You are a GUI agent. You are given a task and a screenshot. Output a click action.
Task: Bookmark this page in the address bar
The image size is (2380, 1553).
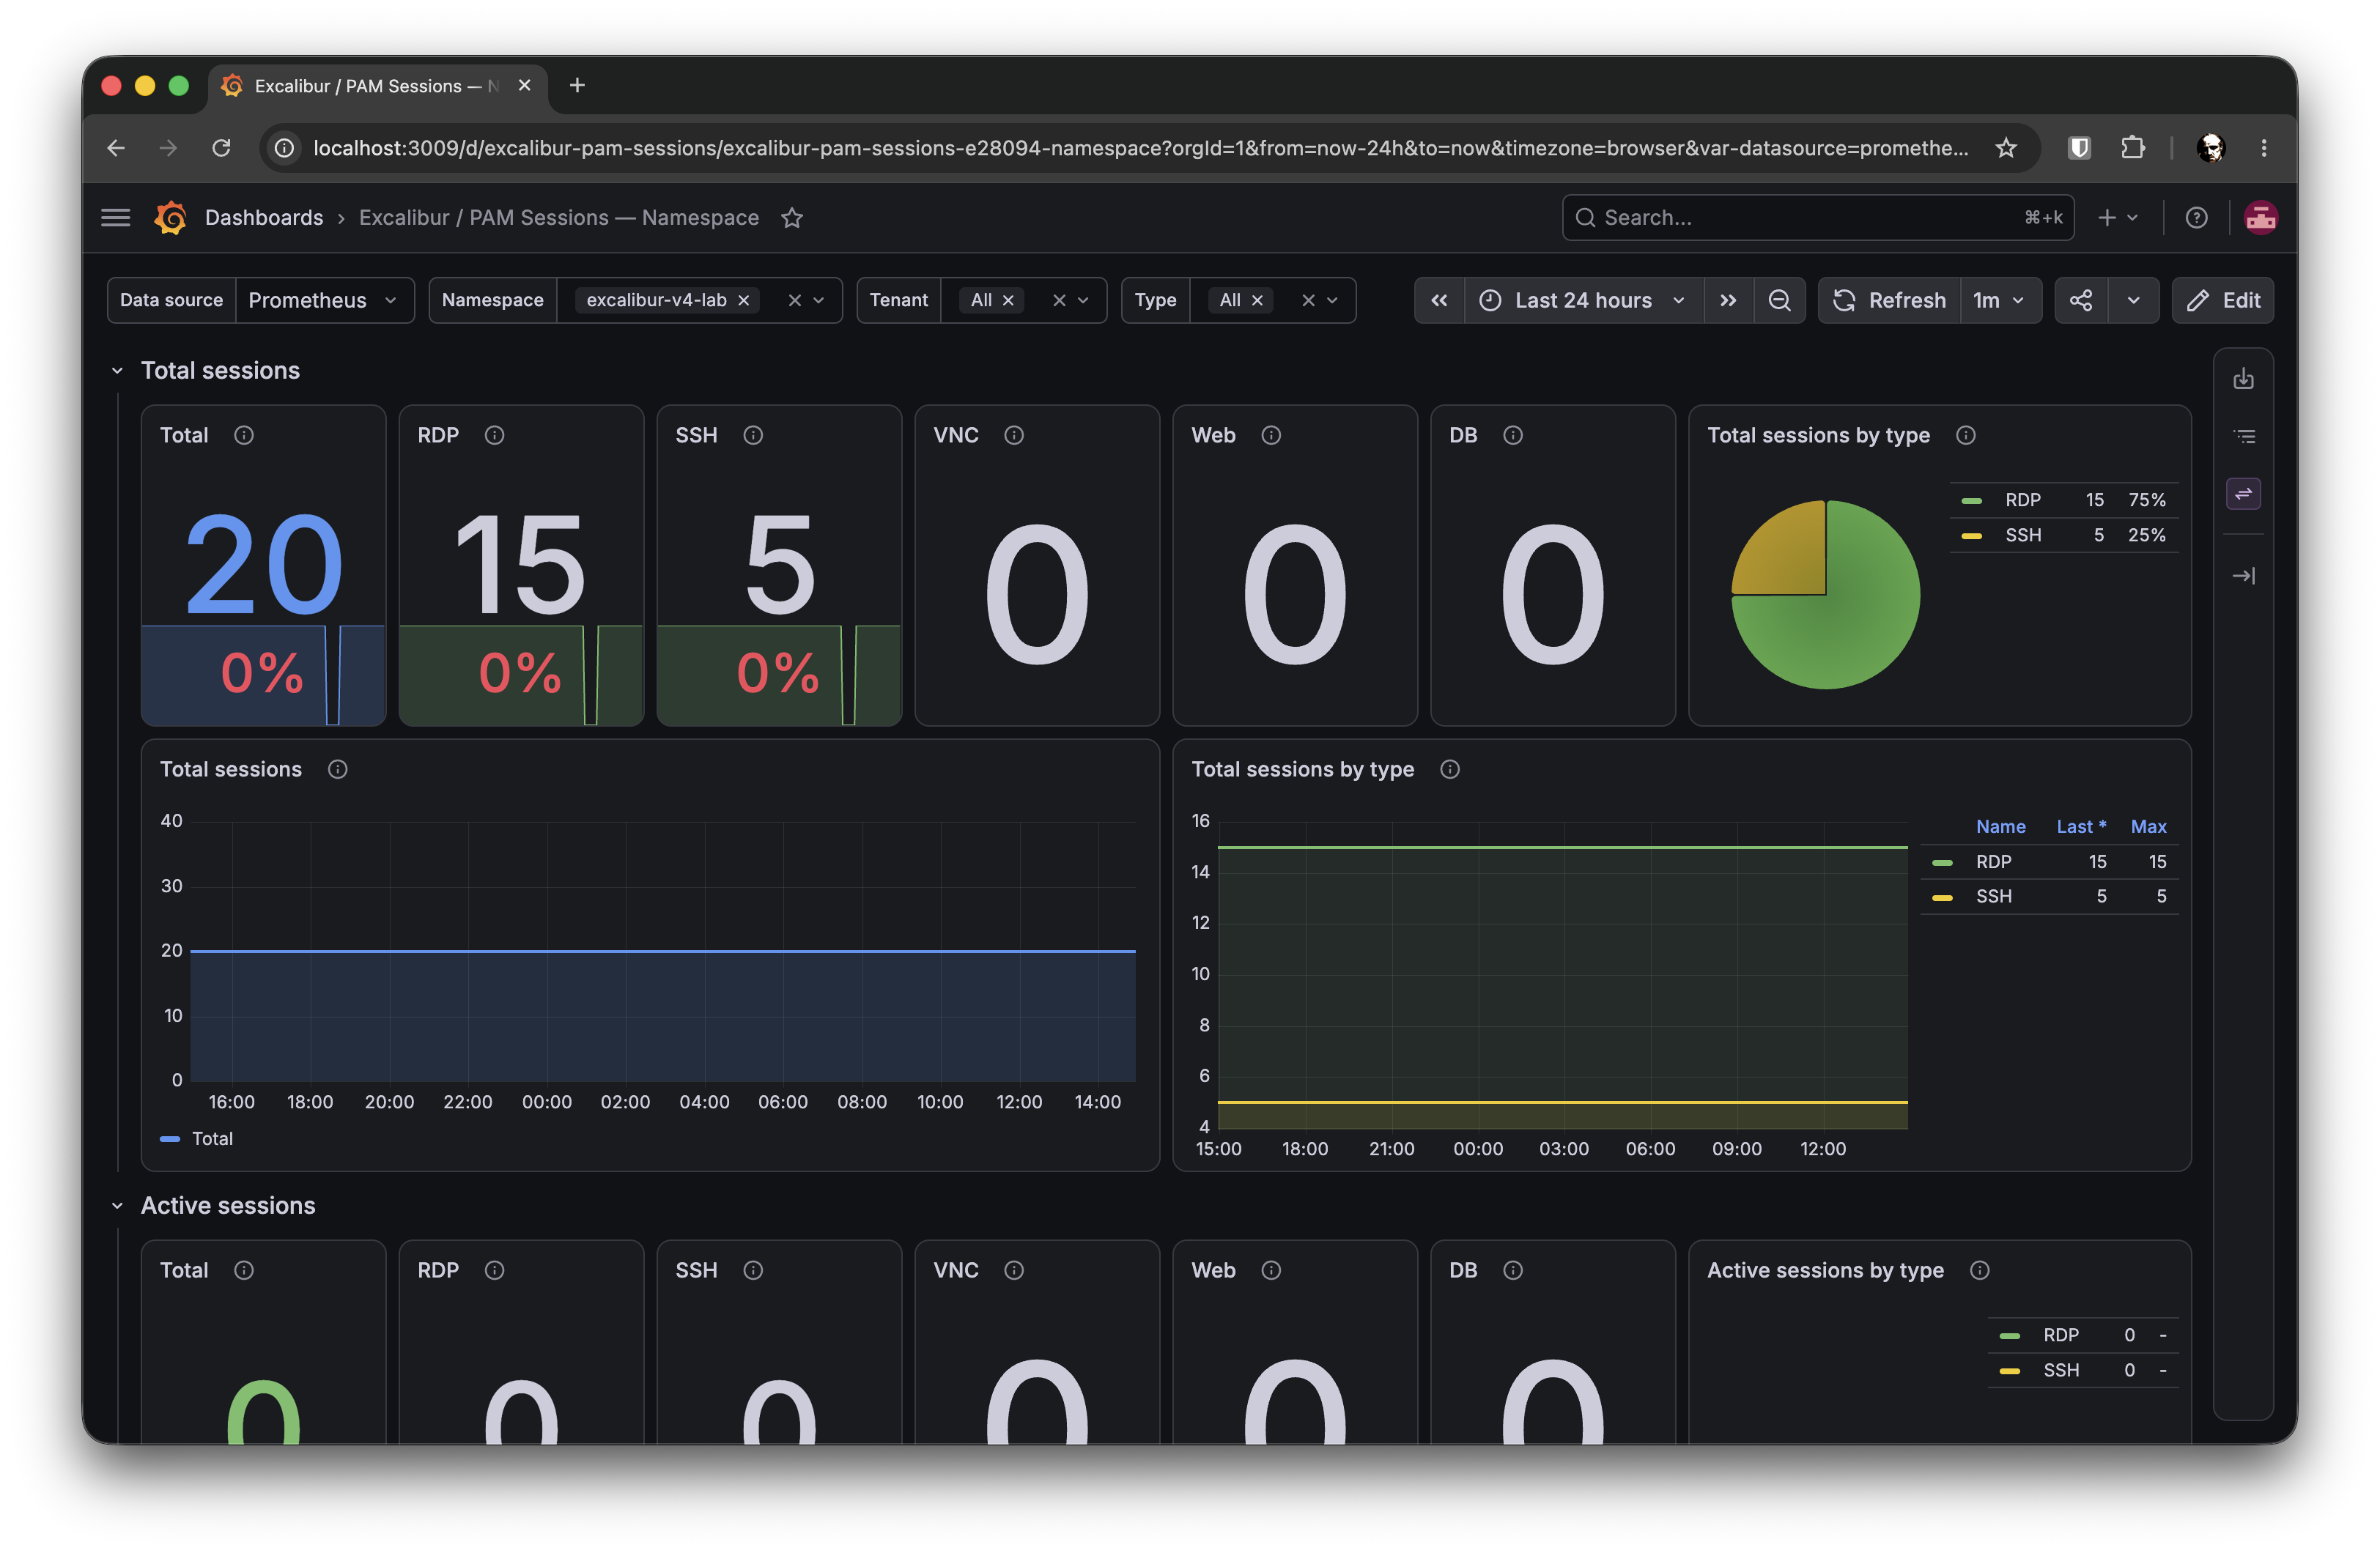pyautogui.click(x=2006, y=148)
